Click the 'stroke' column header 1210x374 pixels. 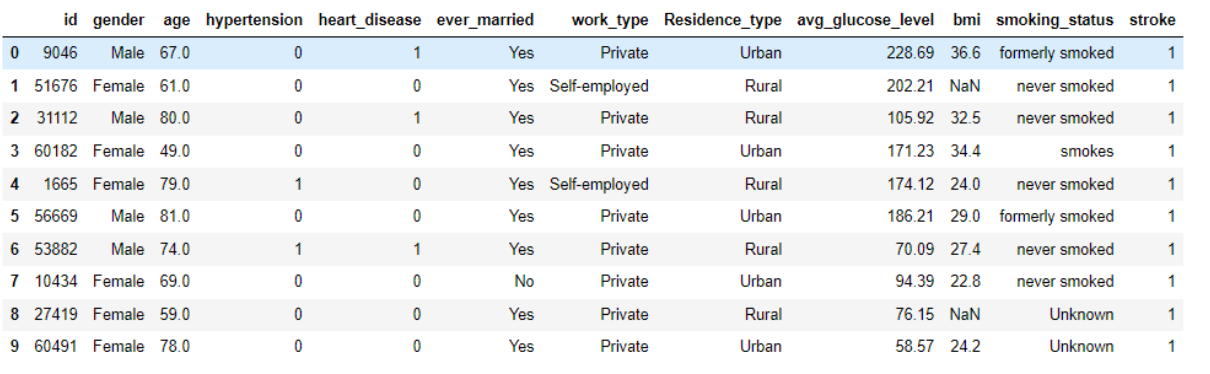pos(1153,20)
